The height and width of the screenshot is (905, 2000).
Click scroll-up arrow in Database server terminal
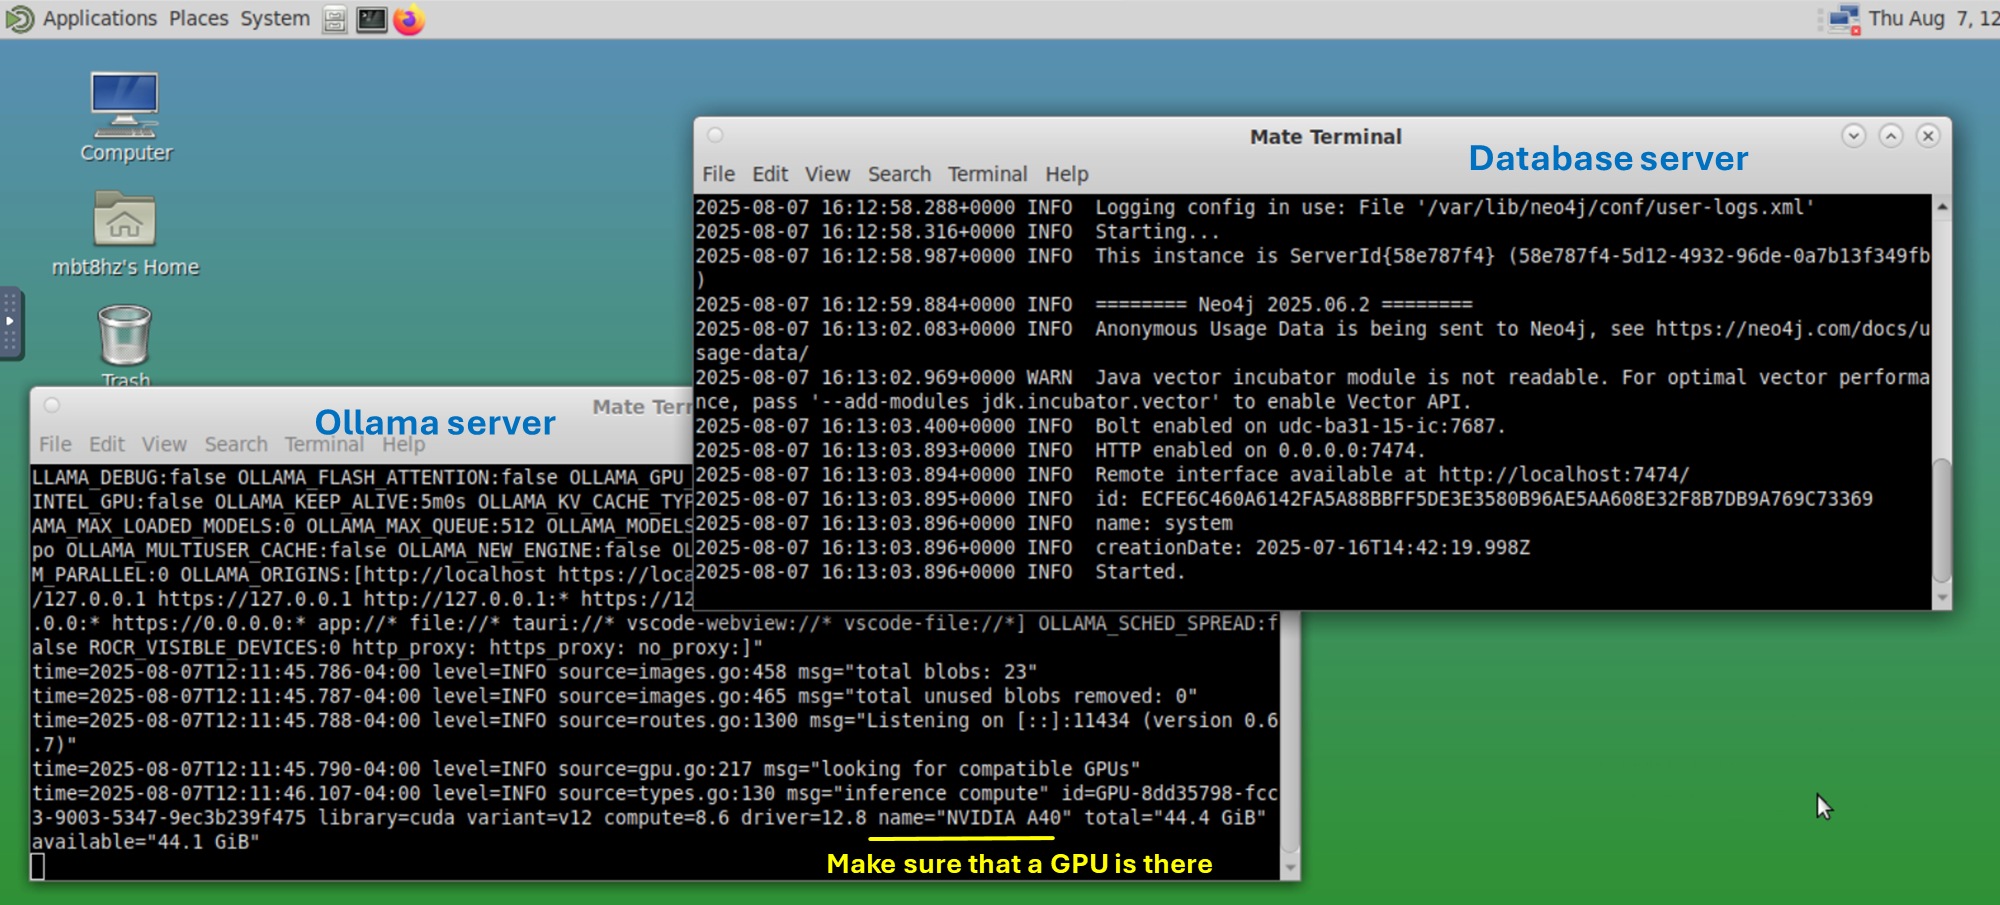[x=1941, y=206]
